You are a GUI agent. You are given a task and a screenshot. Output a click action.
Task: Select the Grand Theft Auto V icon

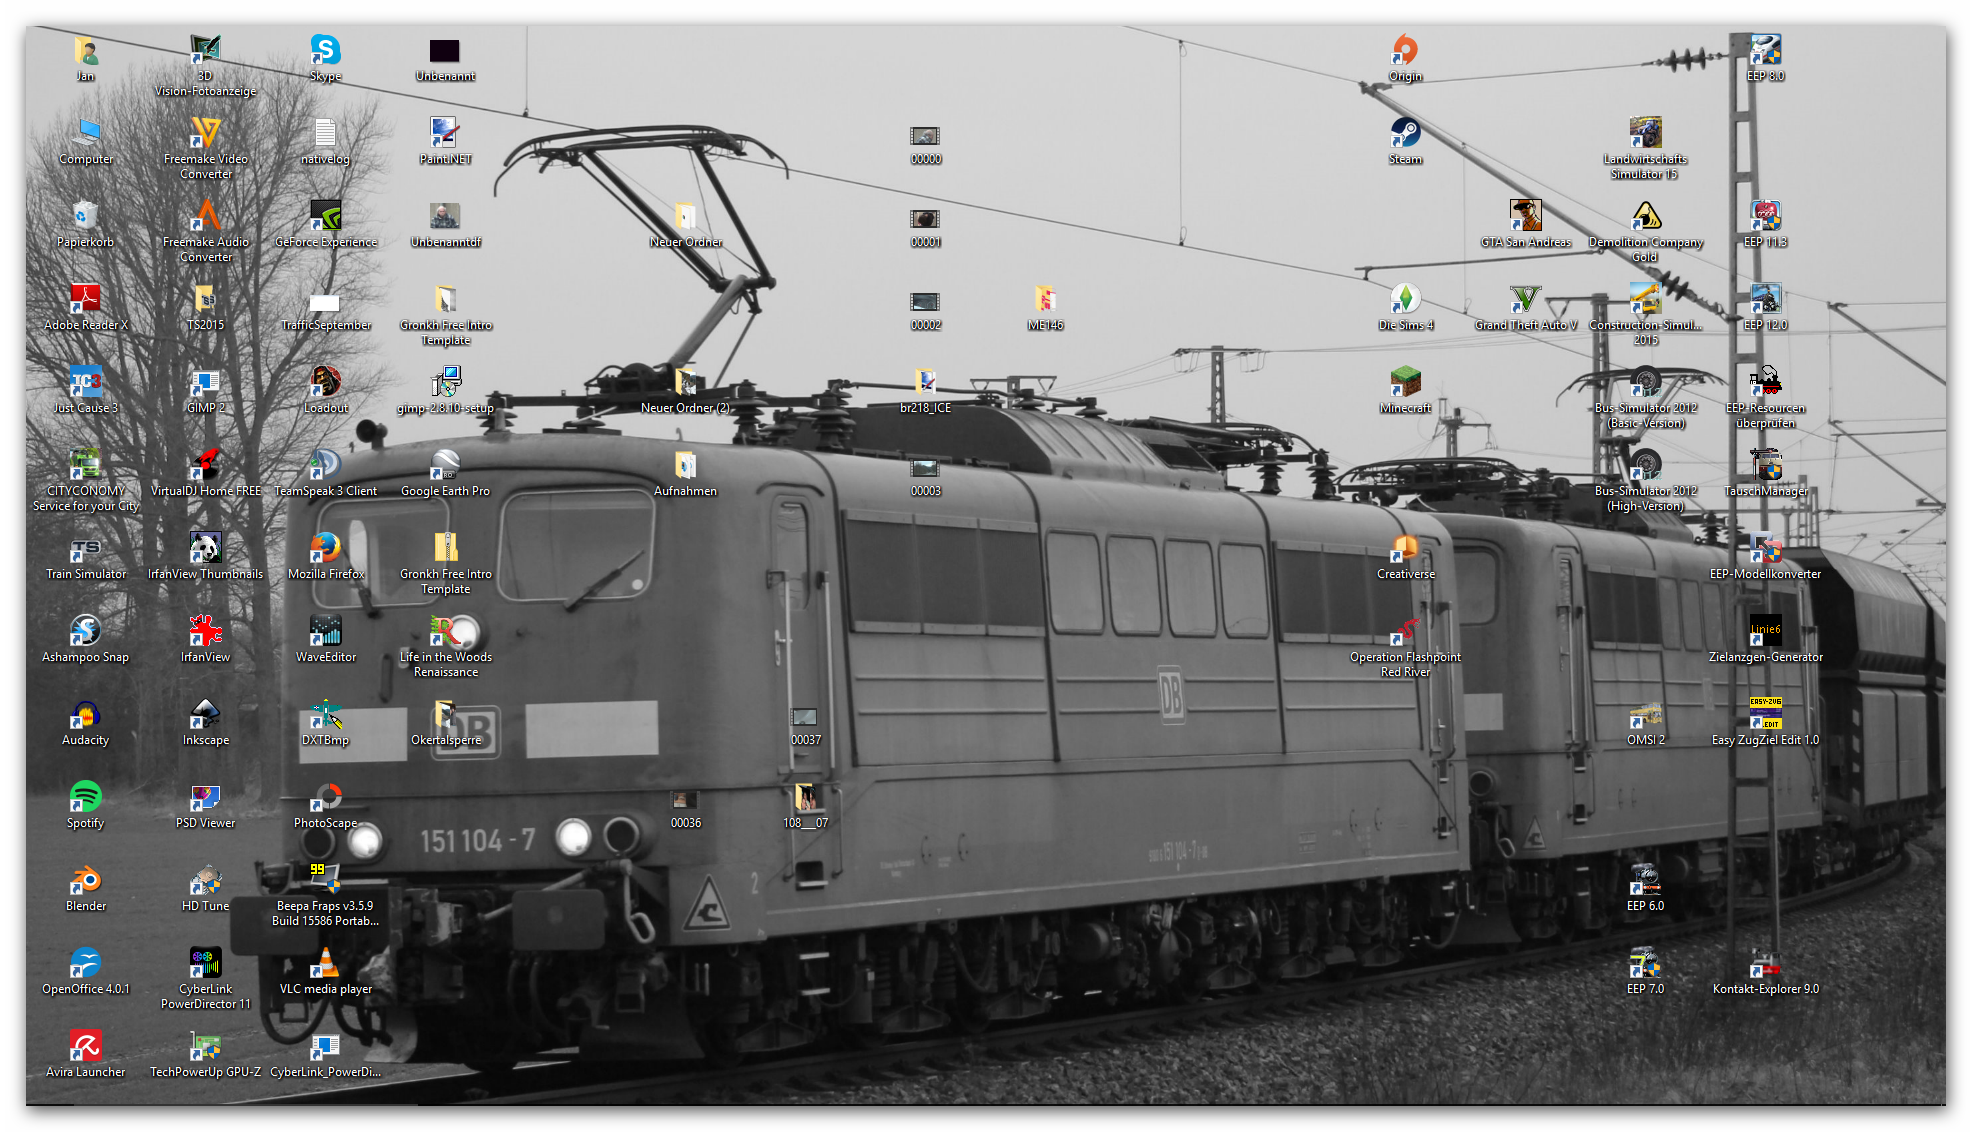pyautogui.click(x=1525, y=299)
